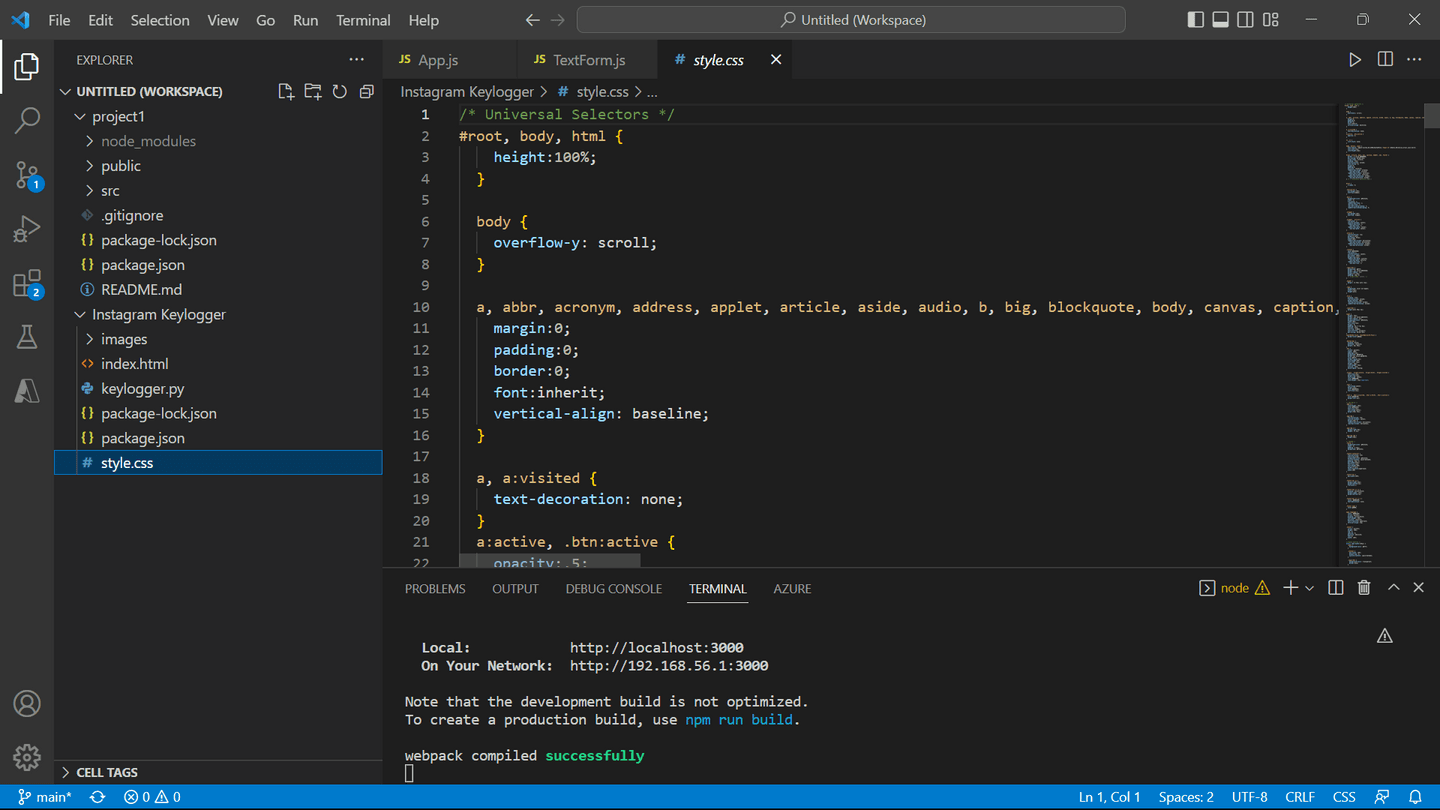
Task: Click the New Folder icon in Explorer
Action: pyautogui.click(x=313, y=91)
